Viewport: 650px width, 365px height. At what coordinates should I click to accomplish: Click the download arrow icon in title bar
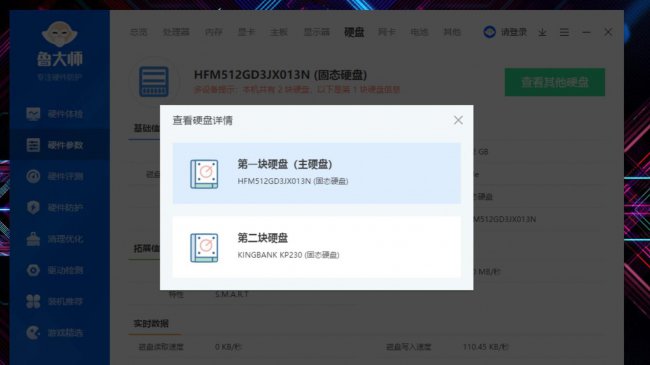[542, 32]
